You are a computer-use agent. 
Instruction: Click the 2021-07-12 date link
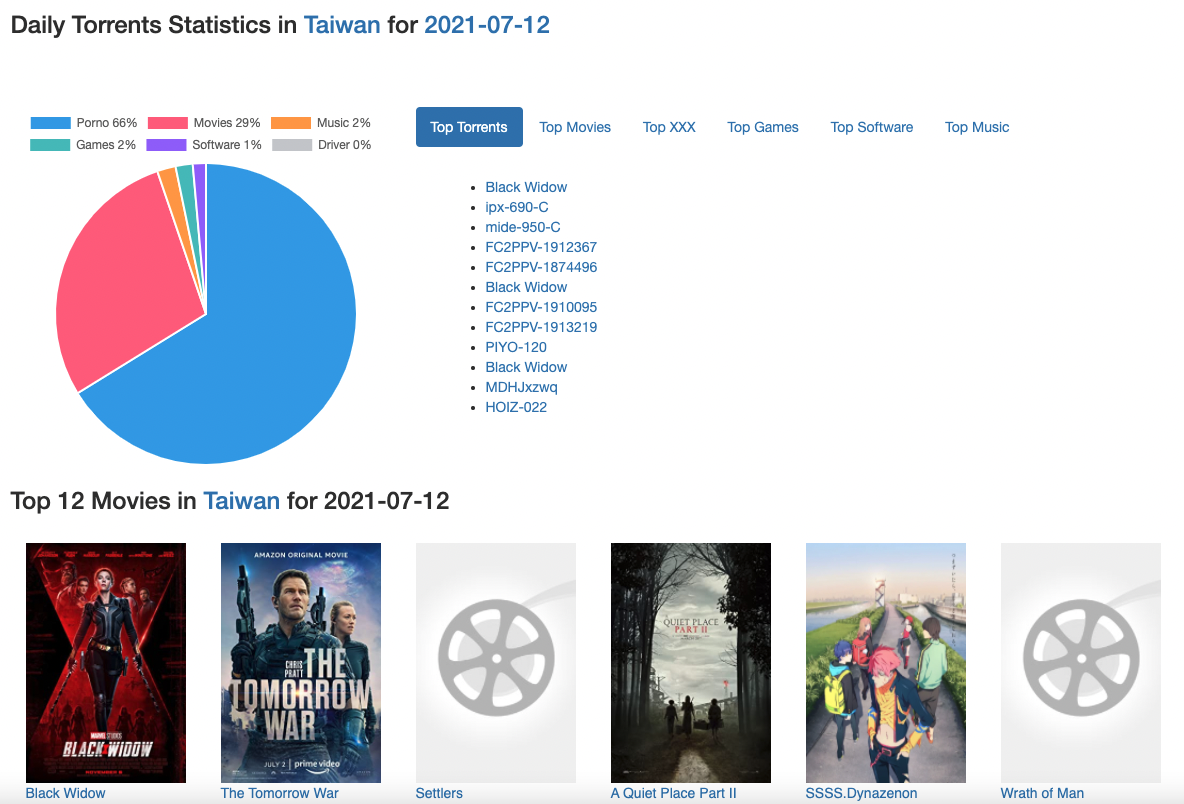(487, 25)
